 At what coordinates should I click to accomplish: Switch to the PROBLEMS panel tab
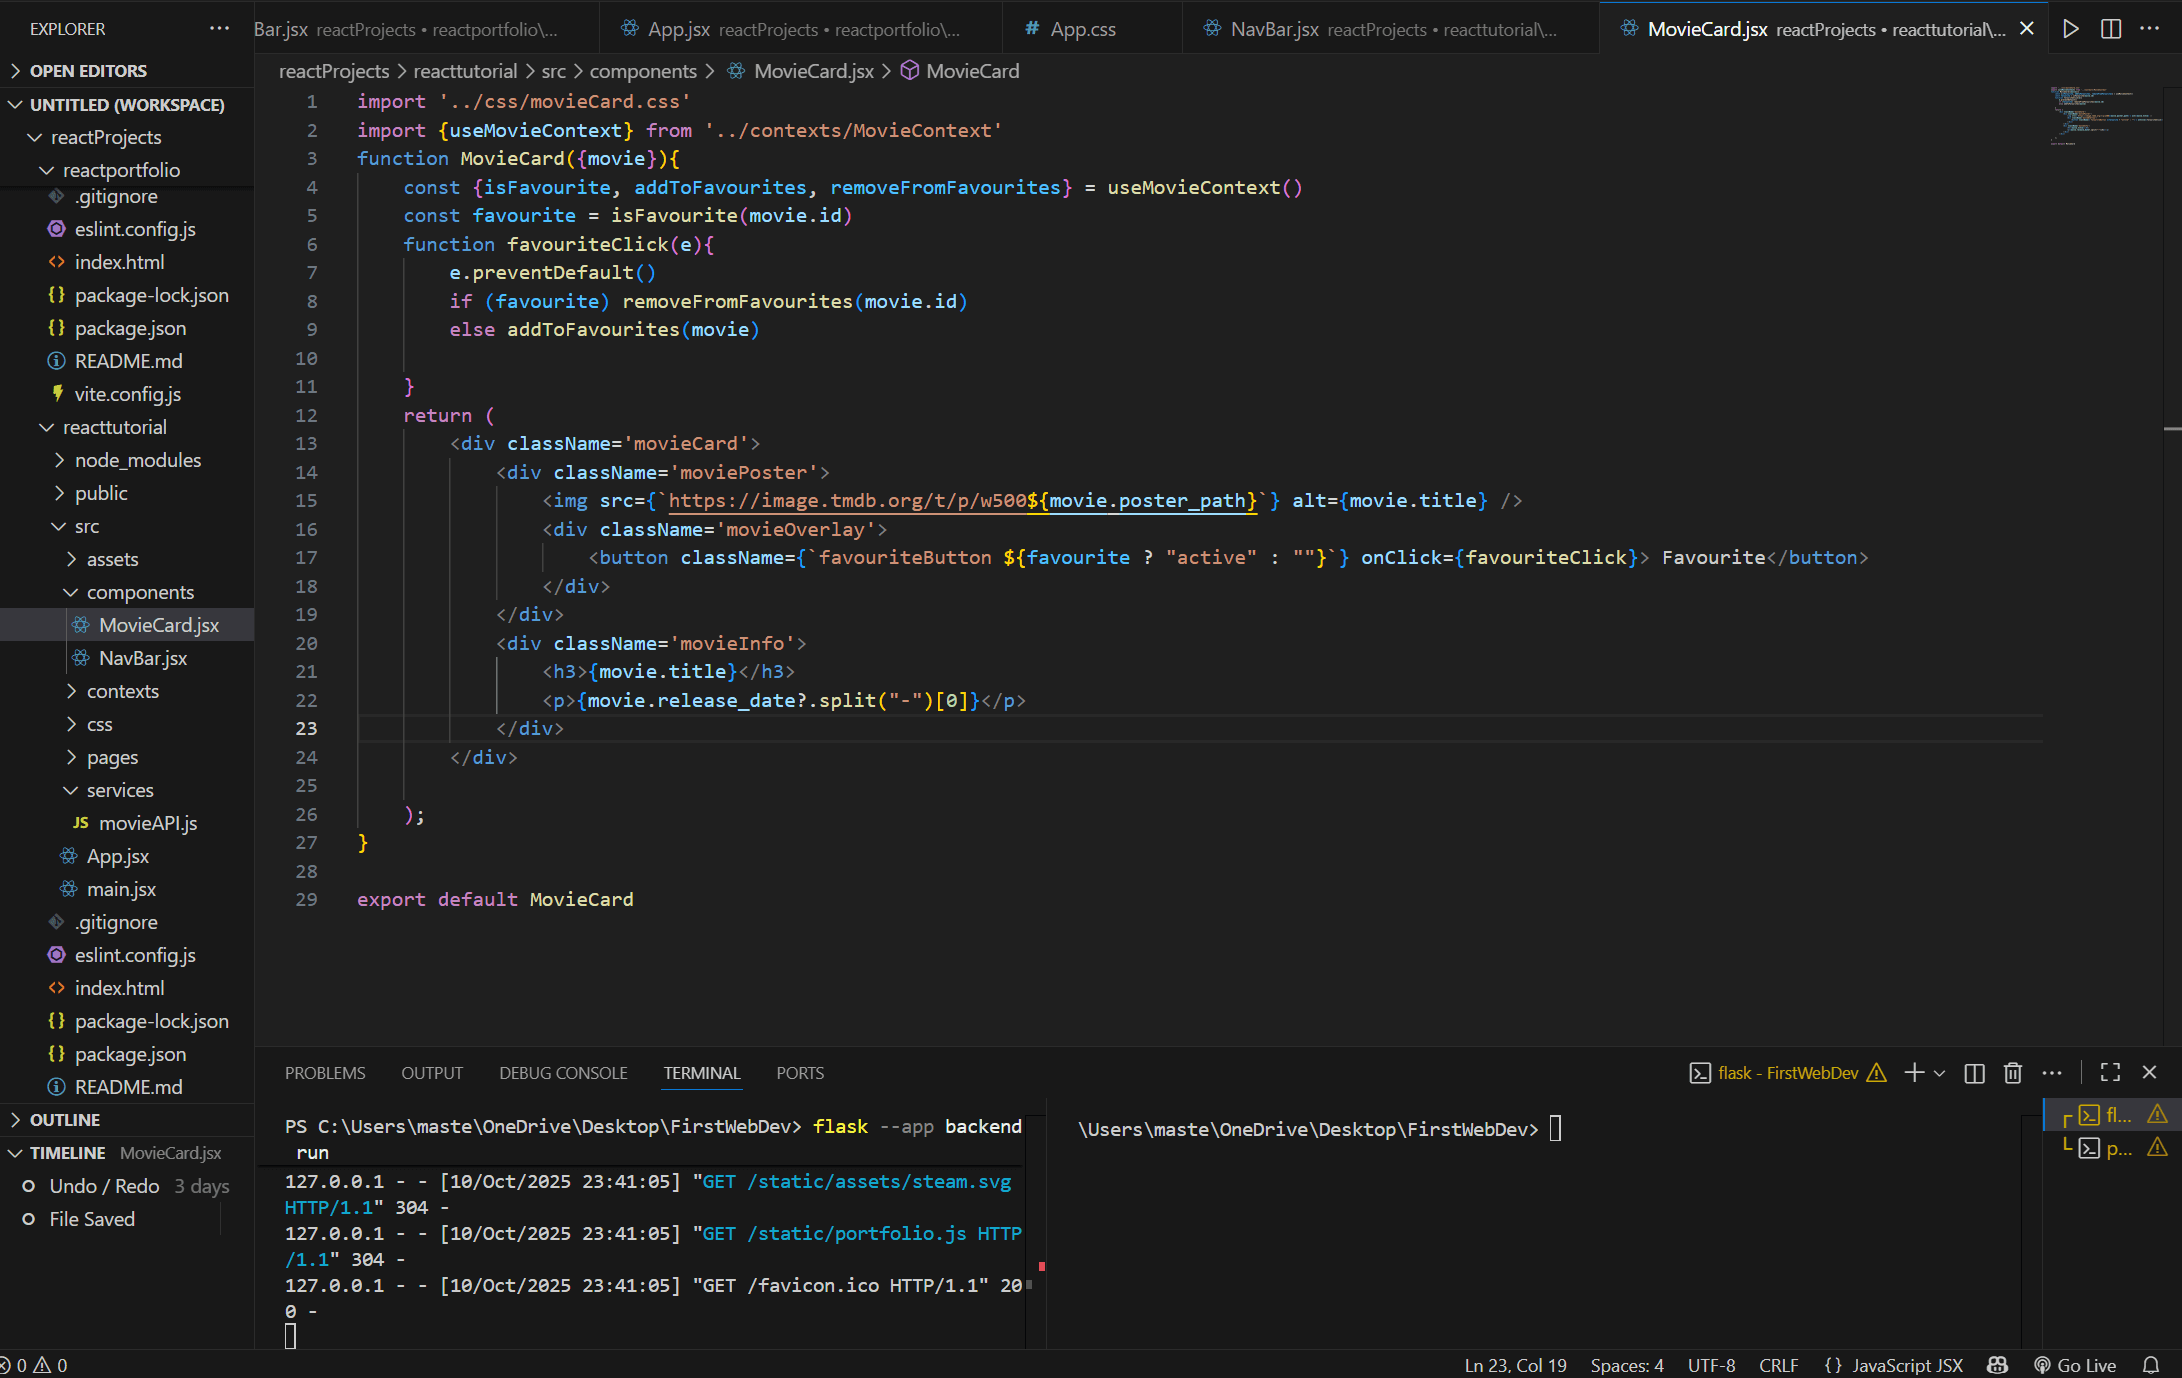tap(325, 1073)
